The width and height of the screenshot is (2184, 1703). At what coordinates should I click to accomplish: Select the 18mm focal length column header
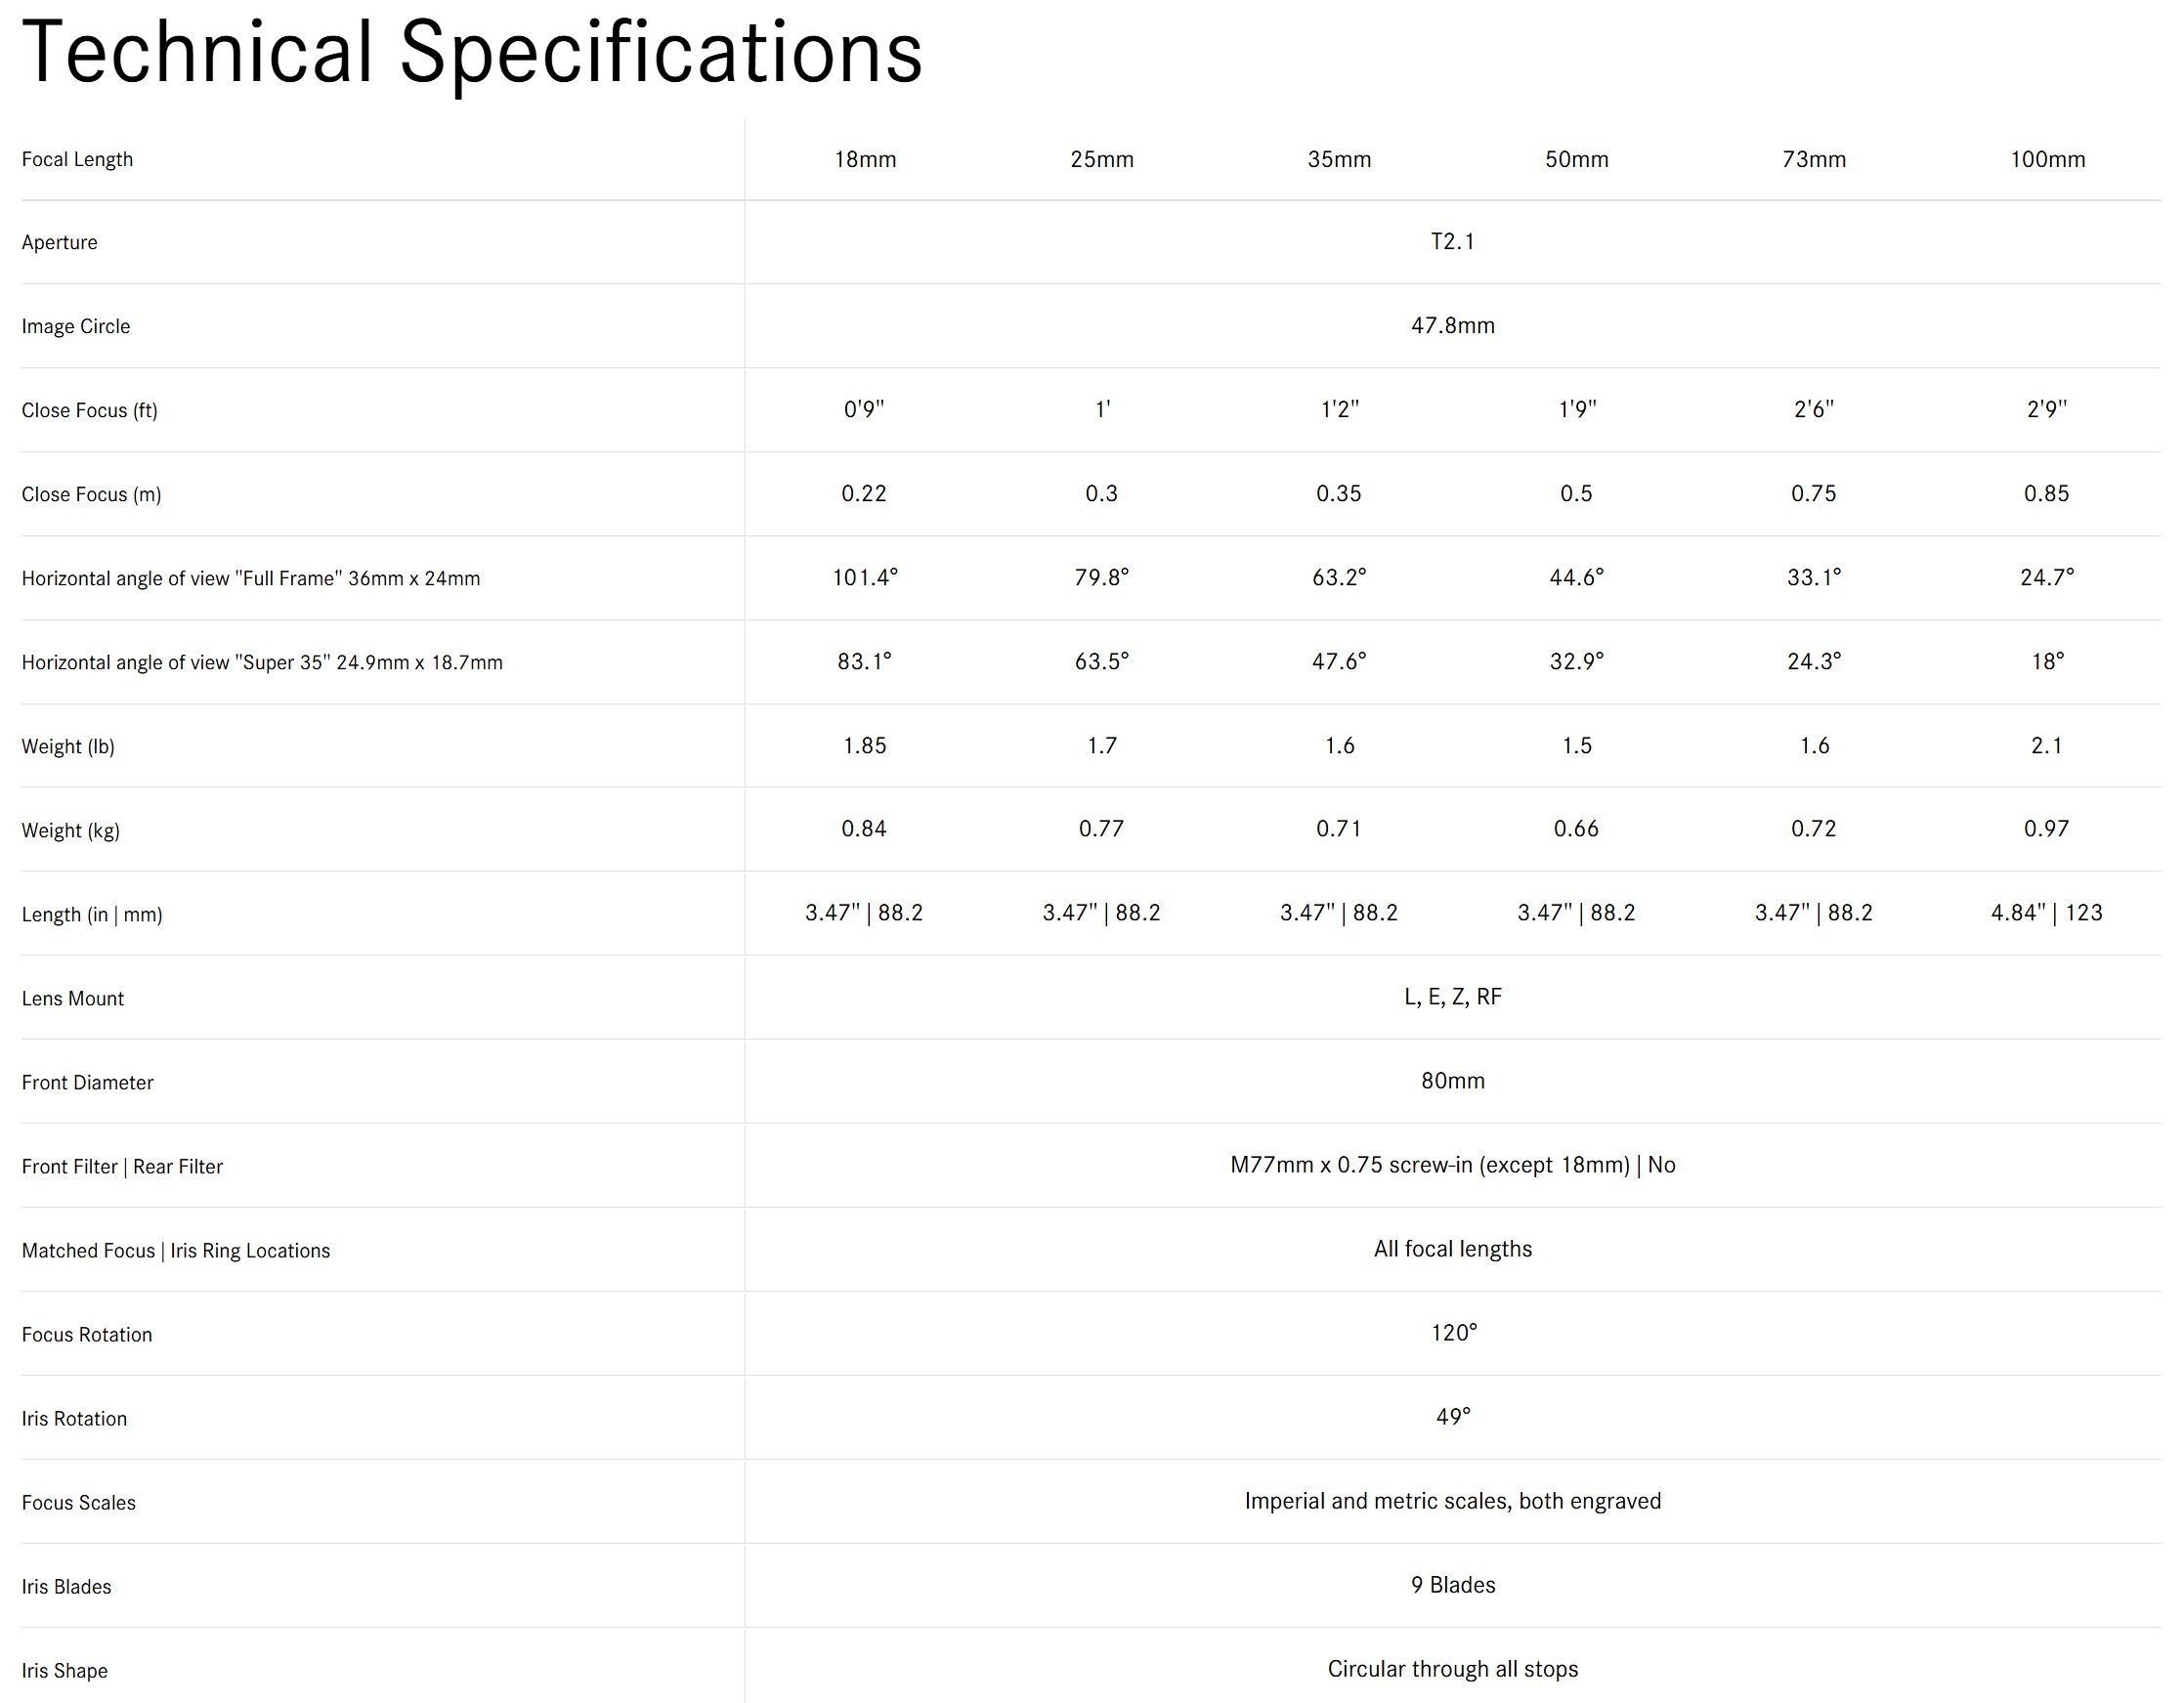click(865, 159)
